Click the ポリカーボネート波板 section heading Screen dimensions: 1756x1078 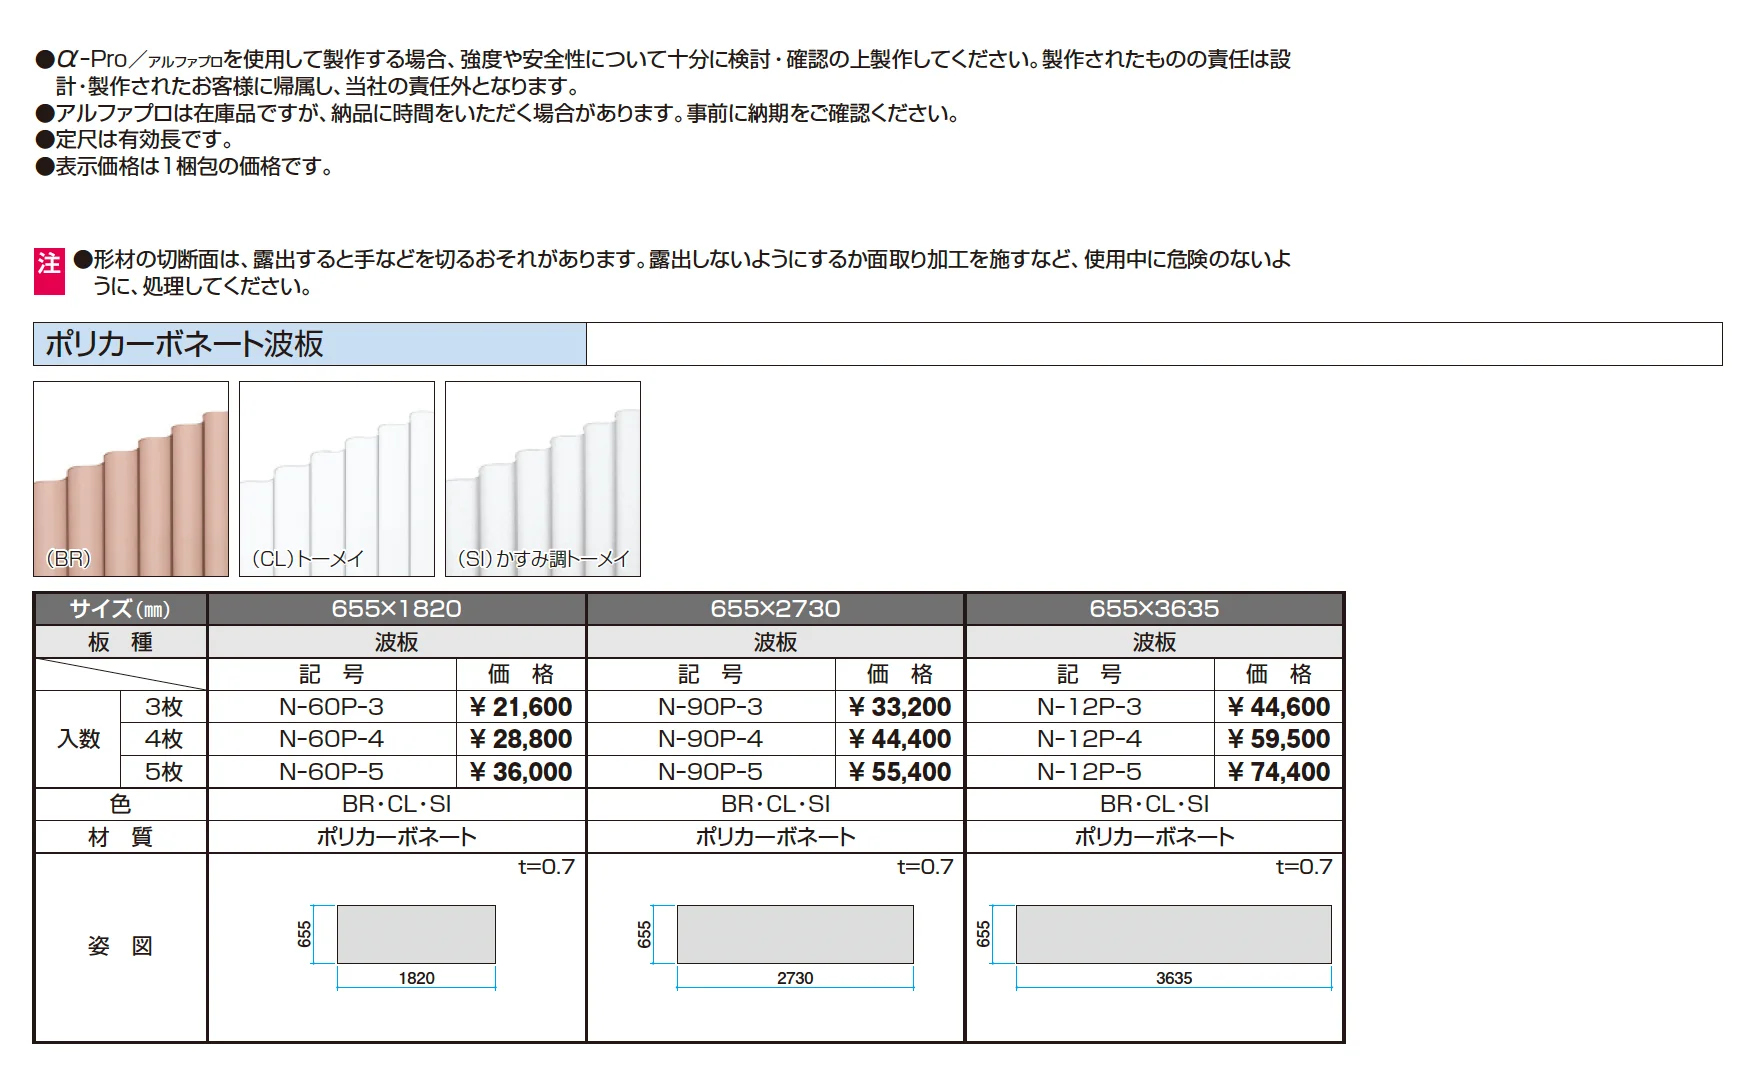point(185,344)
